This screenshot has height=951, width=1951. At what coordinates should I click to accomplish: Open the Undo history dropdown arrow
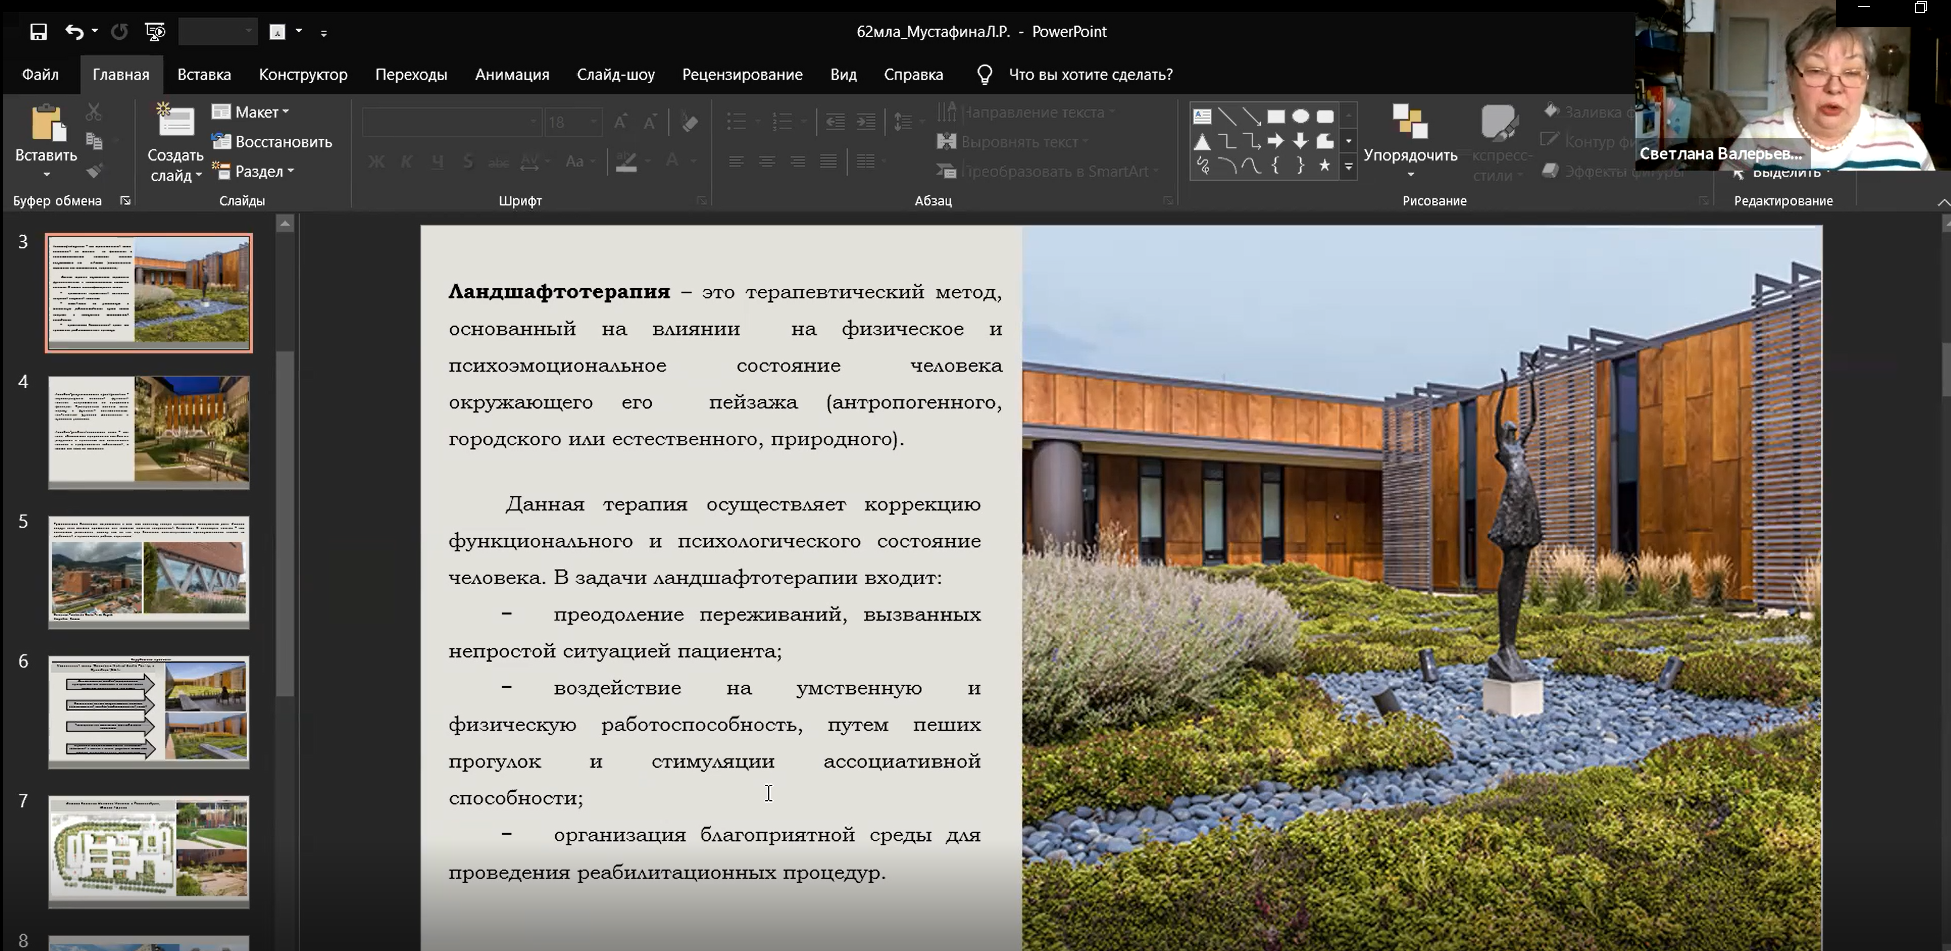(95, 32)
